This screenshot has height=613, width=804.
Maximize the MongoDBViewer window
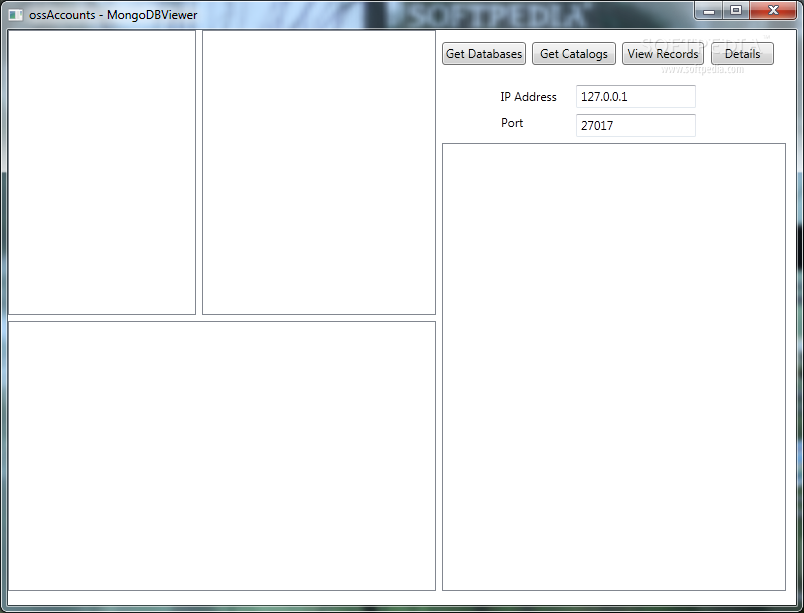tap(736, 11)
